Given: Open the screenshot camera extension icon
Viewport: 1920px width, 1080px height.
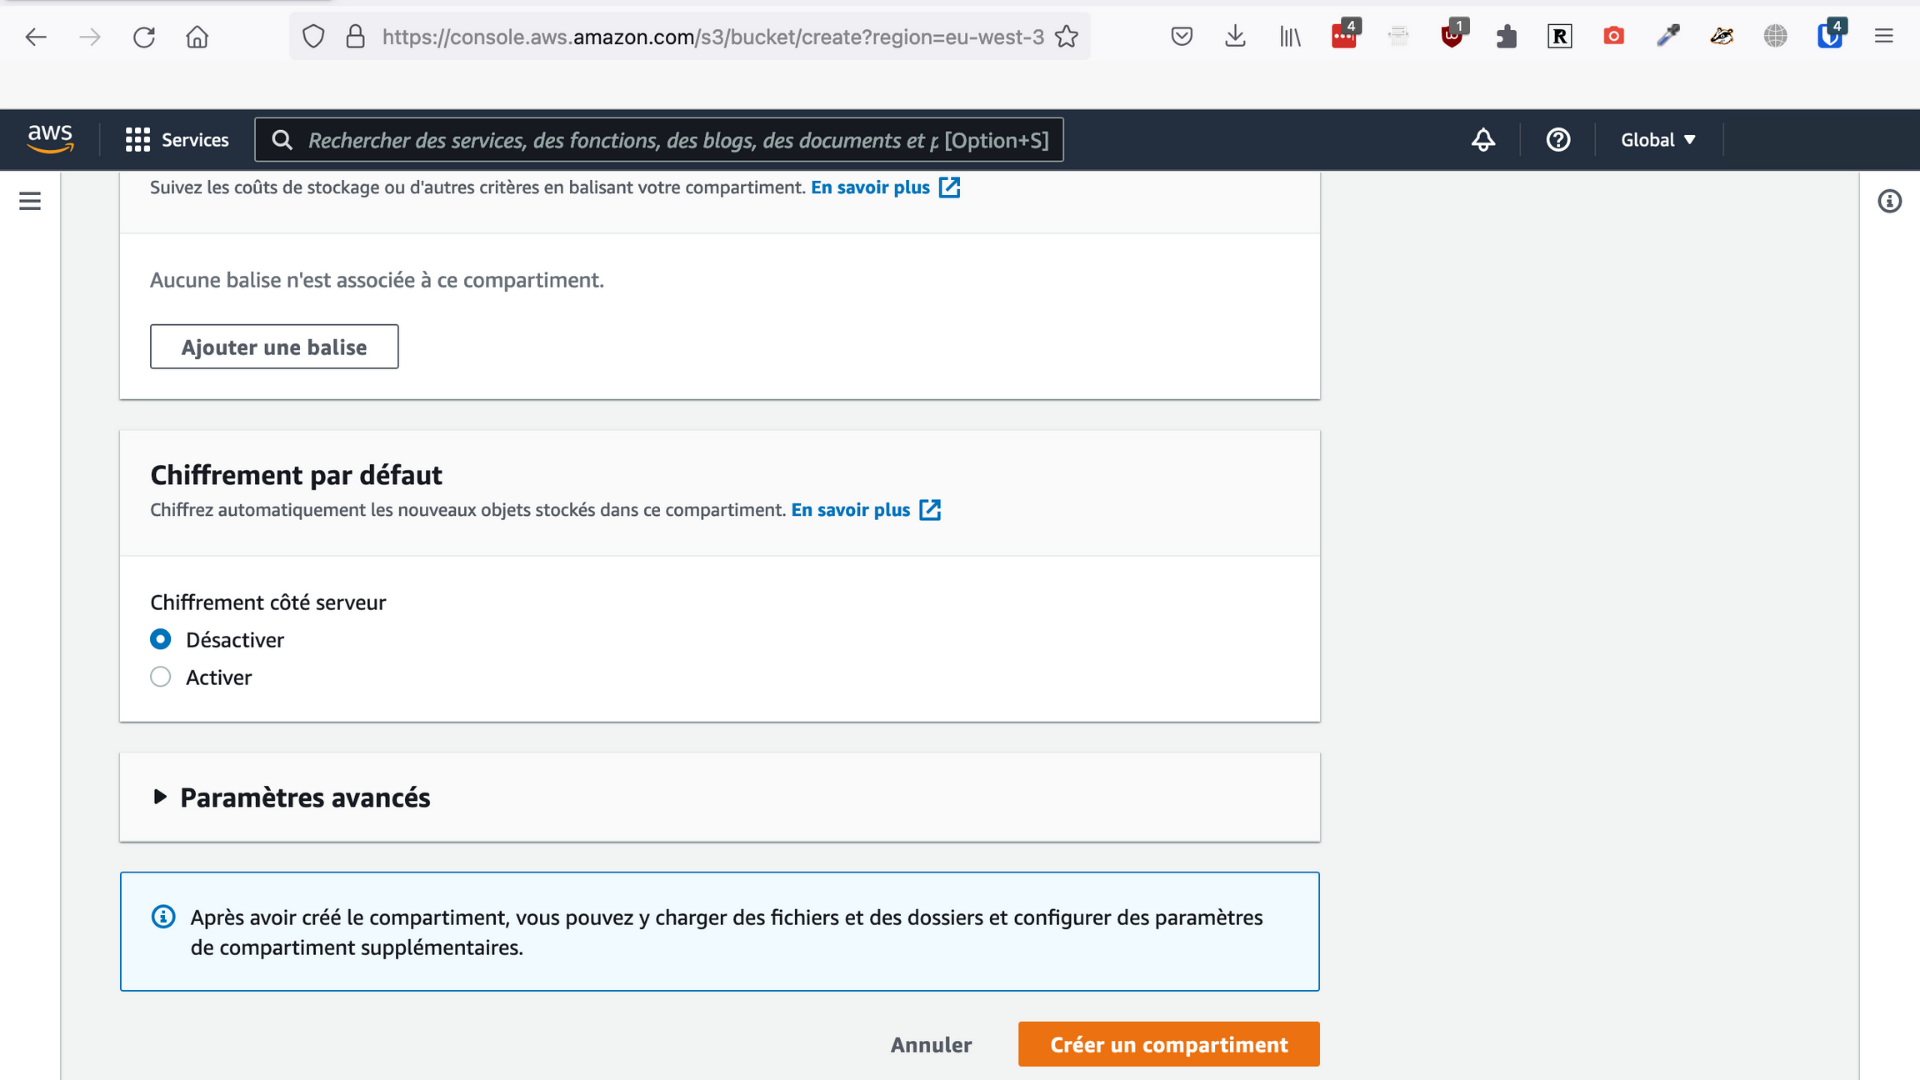Looking at the screenshot, I should click(x=1613, y=36).
